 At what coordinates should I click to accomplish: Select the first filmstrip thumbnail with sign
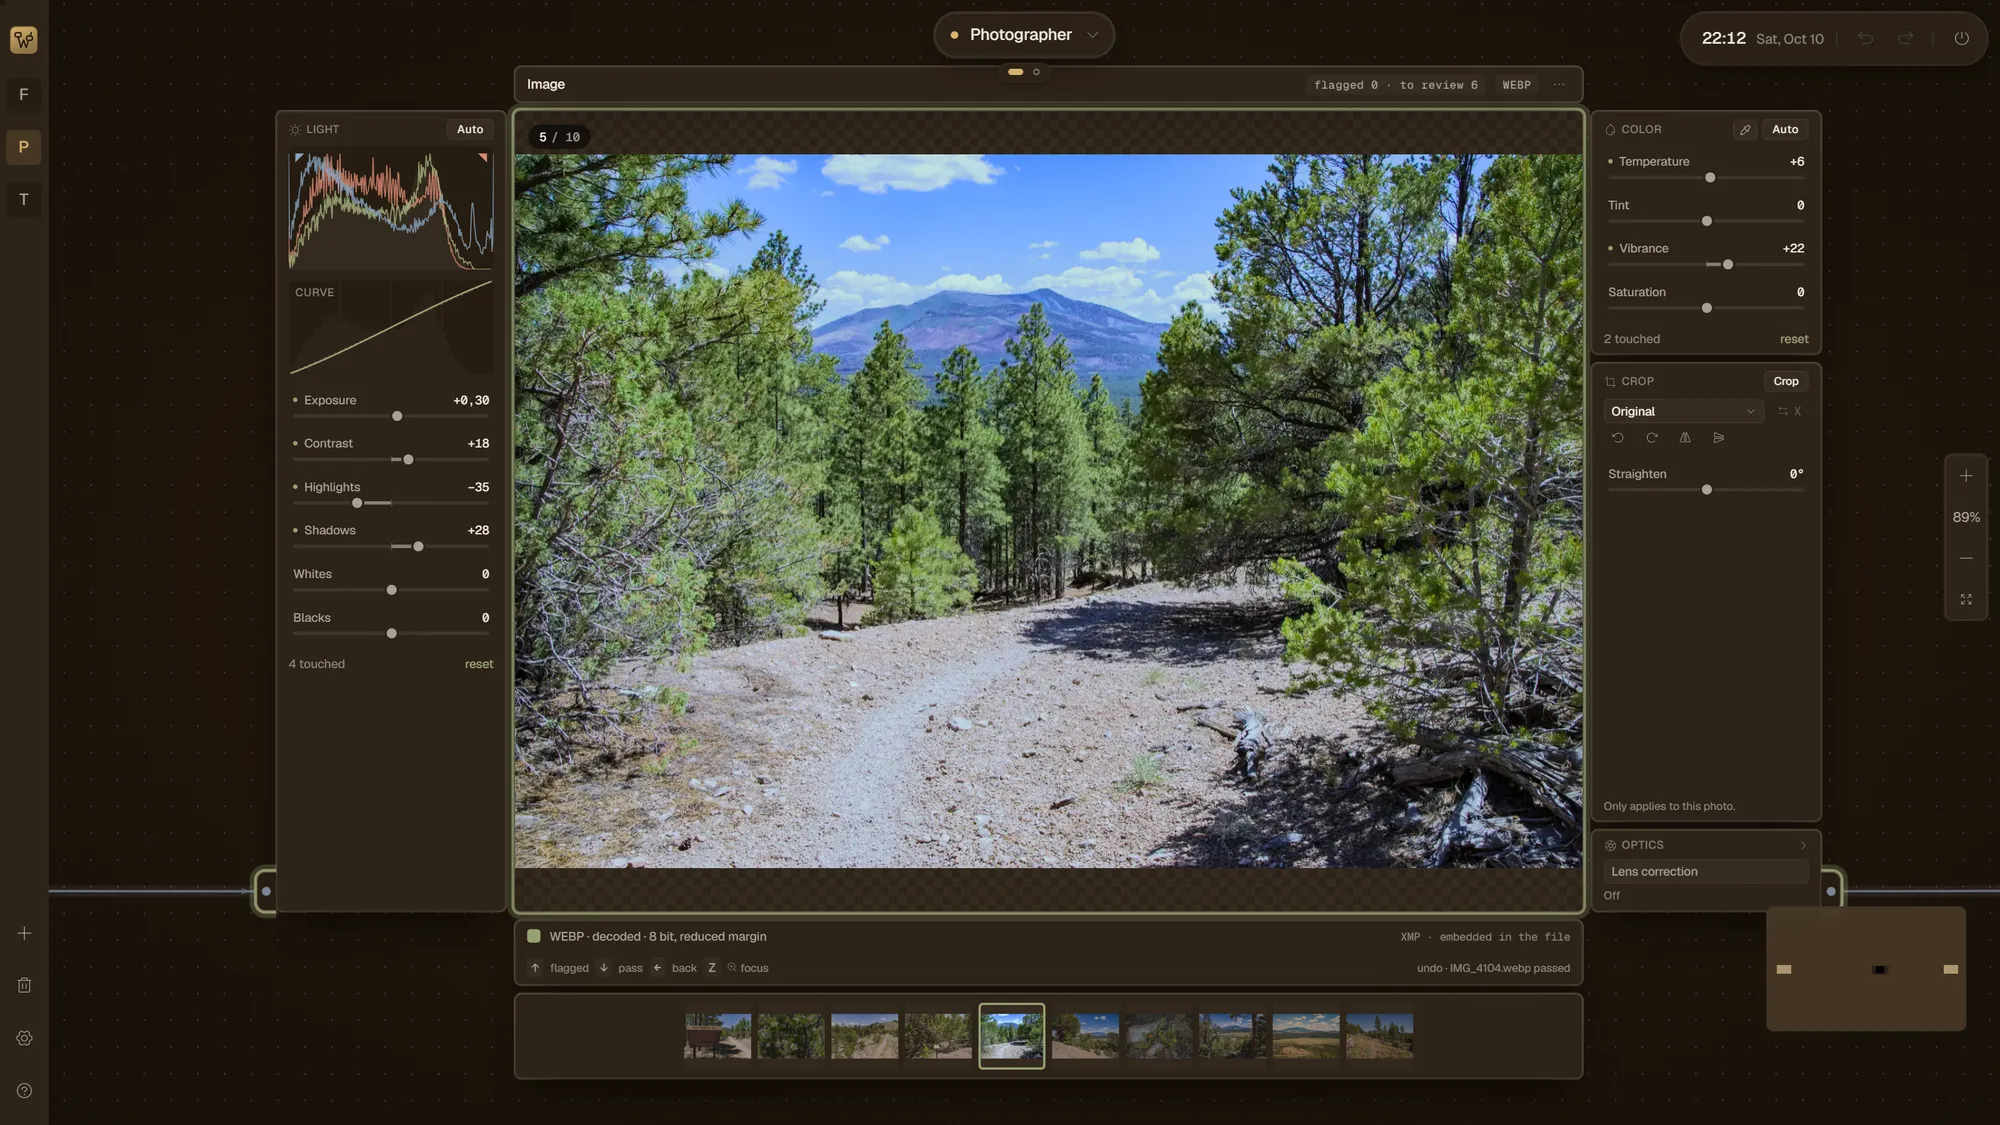tap(718, 1036)
